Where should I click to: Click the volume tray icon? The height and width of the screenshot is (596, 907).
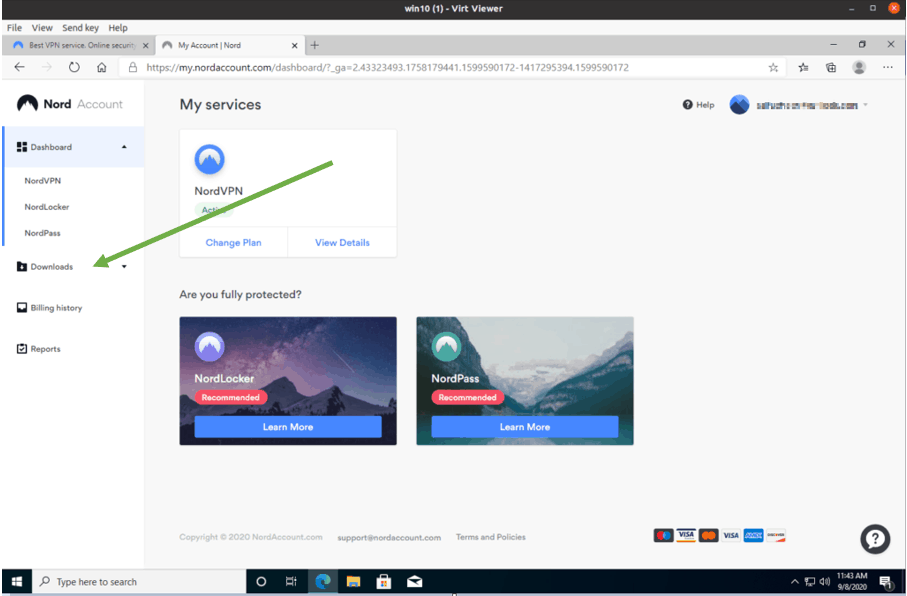coord(824,582)
